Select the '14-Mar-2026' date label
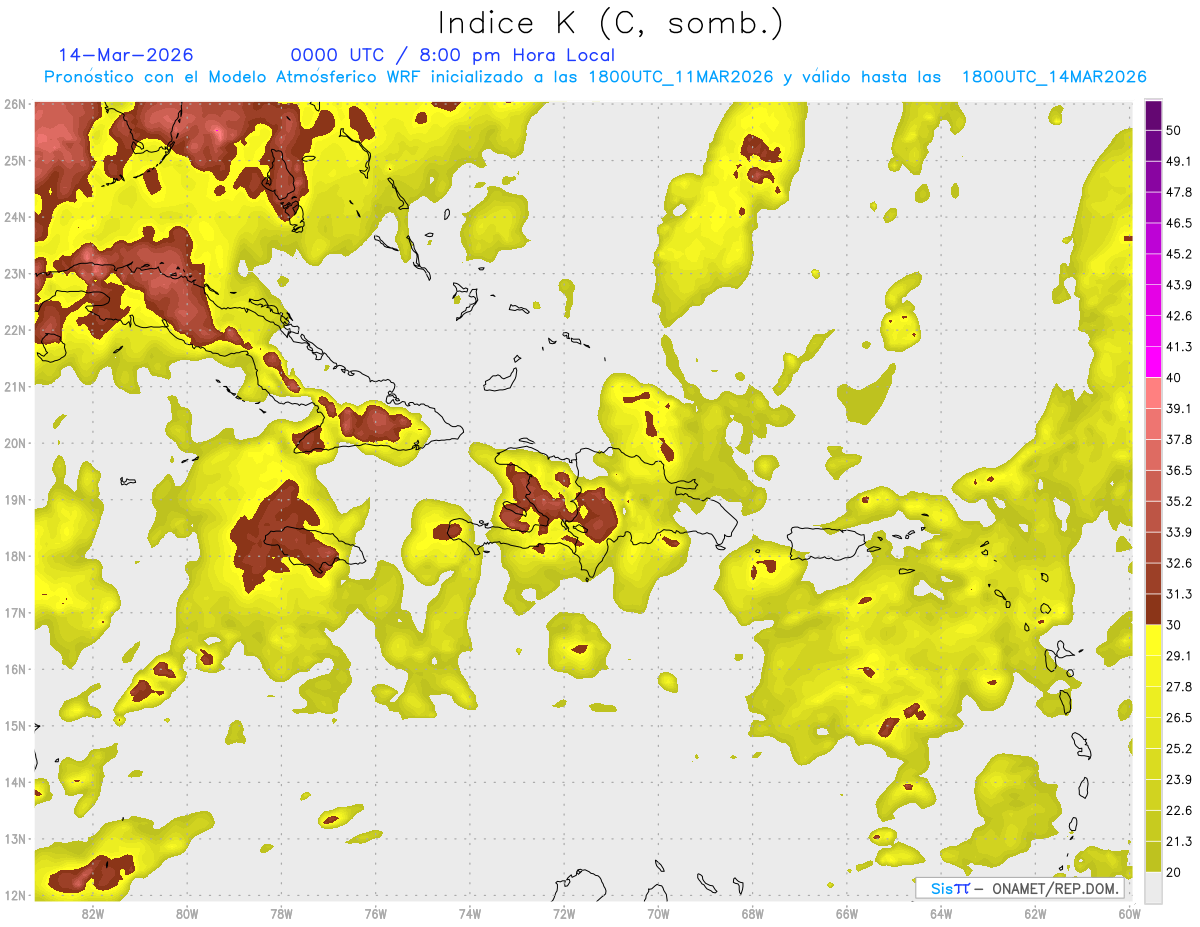Screen dimensions: 1200x927 [126, 55]
